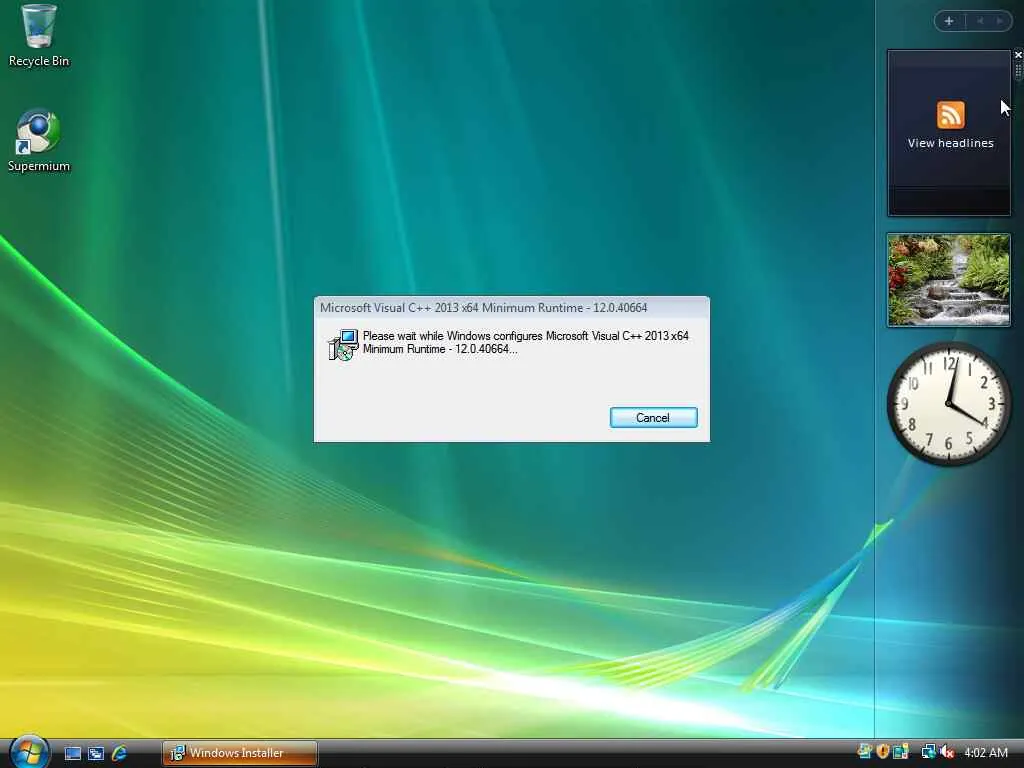Go to previous sidebar gadget page arrow
The width and height of the screenshot is (1024, 768).
980,21
